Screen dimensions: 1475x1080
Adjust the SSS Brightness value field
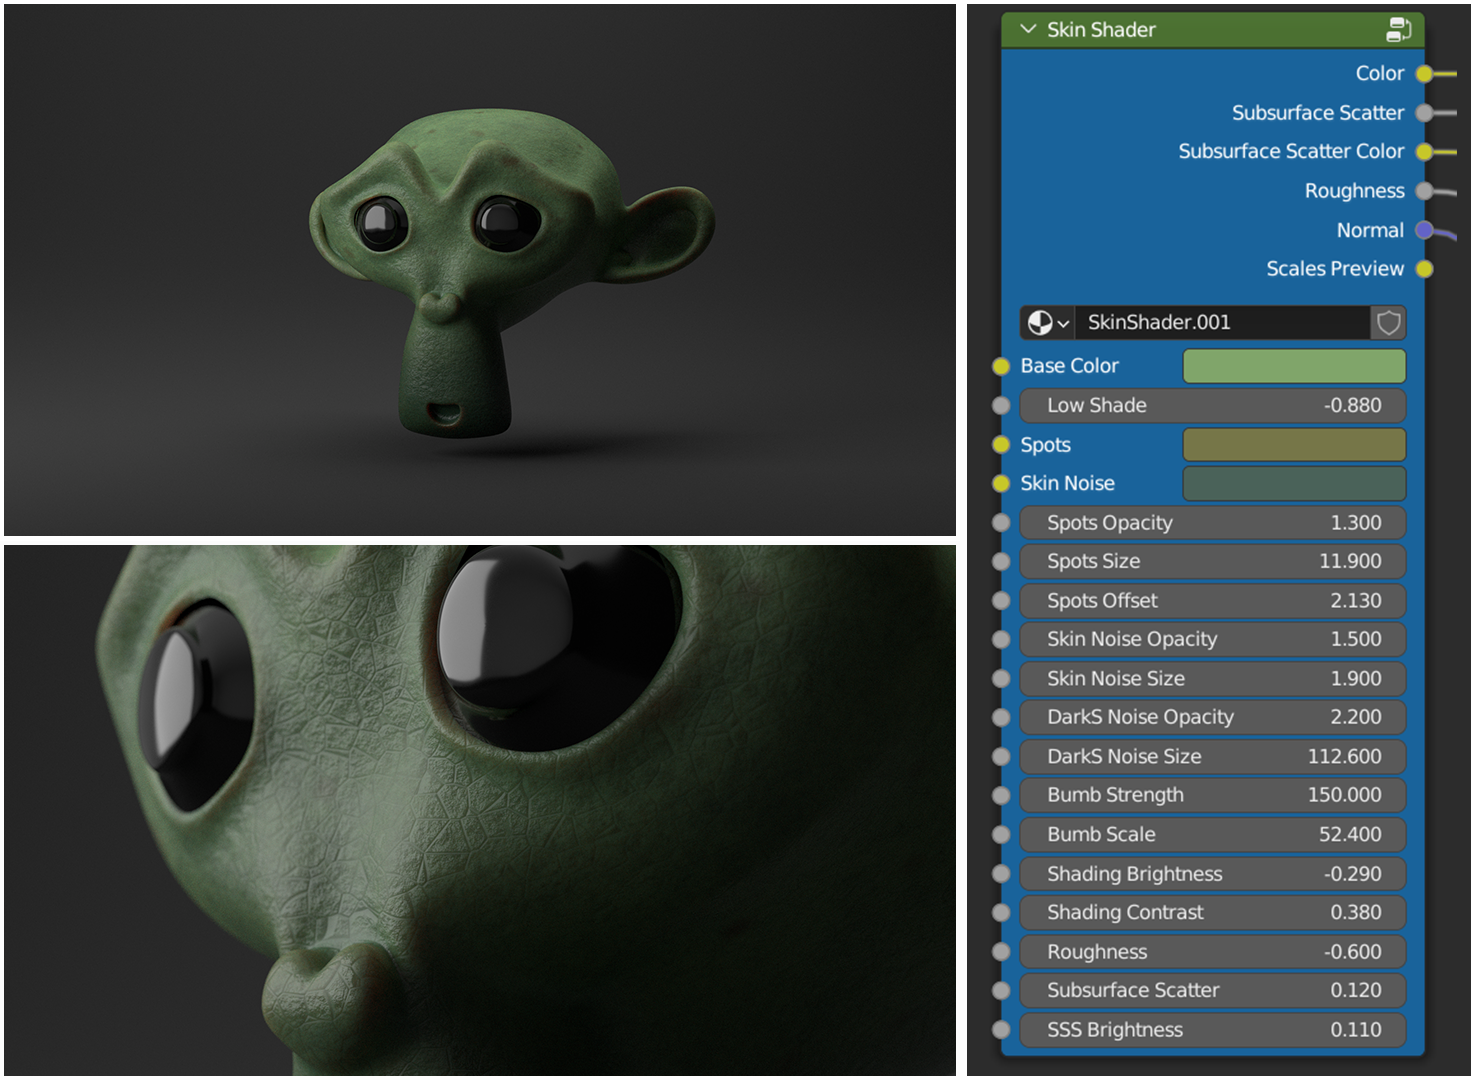1213,1030
